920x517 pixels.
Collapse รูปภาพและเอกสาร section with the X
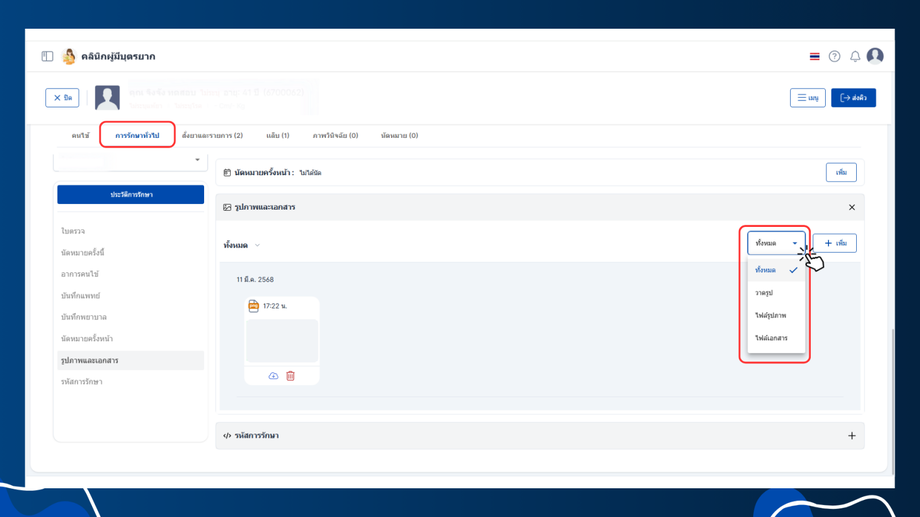pos(852,207)
